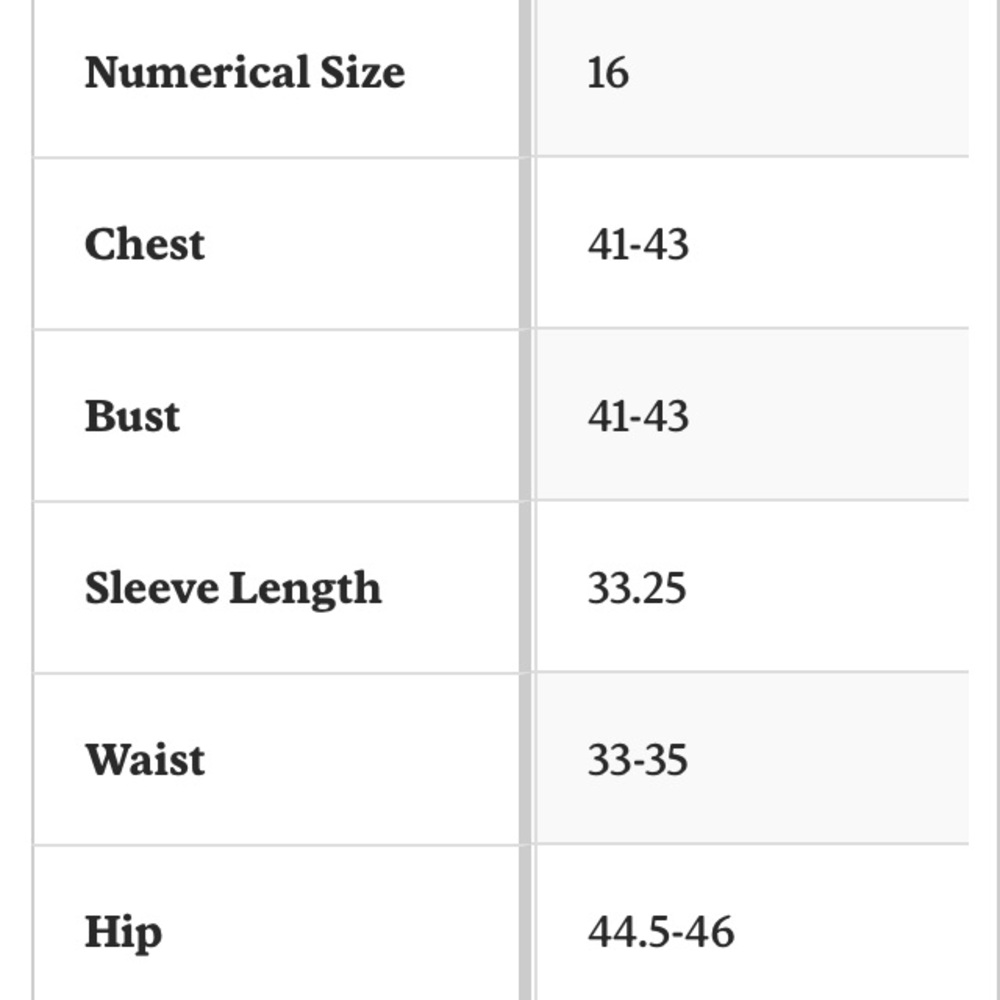Viewport: 1000px width, 1000px height.
Task: Click the Hip label cell
Action: [123, 933]
